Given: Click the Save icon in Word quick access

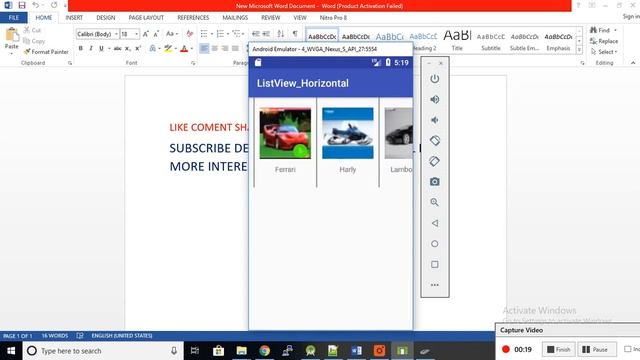Looking at the screenshot, I should 22,5.
